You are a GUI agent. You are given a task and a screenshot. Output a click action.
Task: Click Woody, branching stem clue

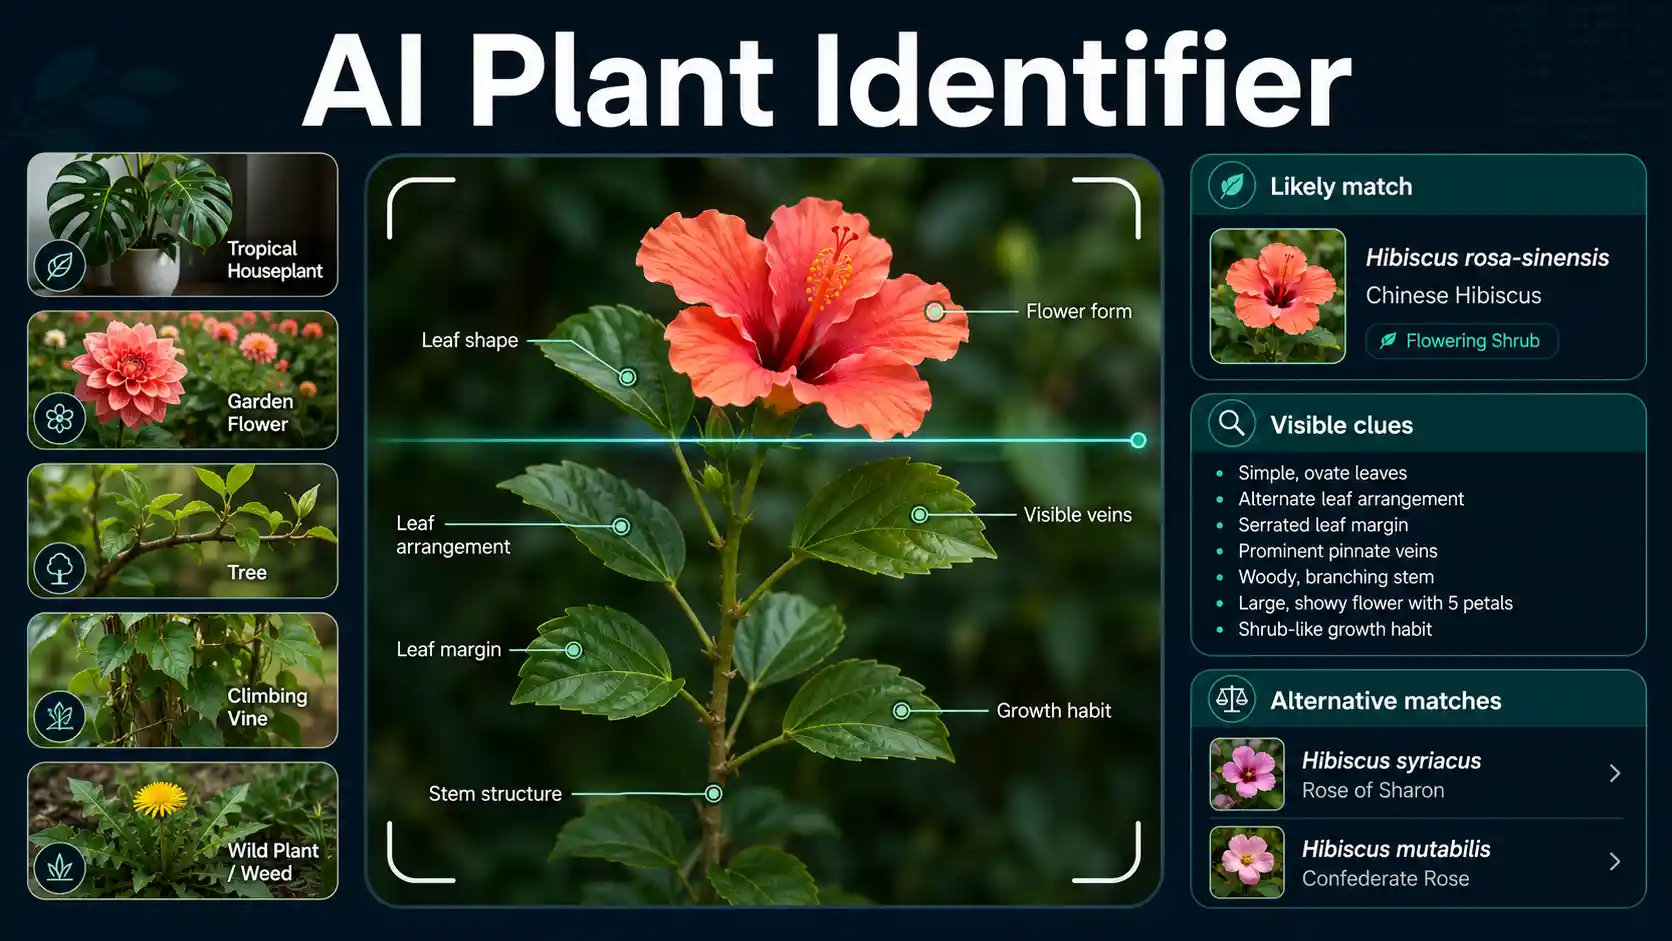coord(1335,577)
